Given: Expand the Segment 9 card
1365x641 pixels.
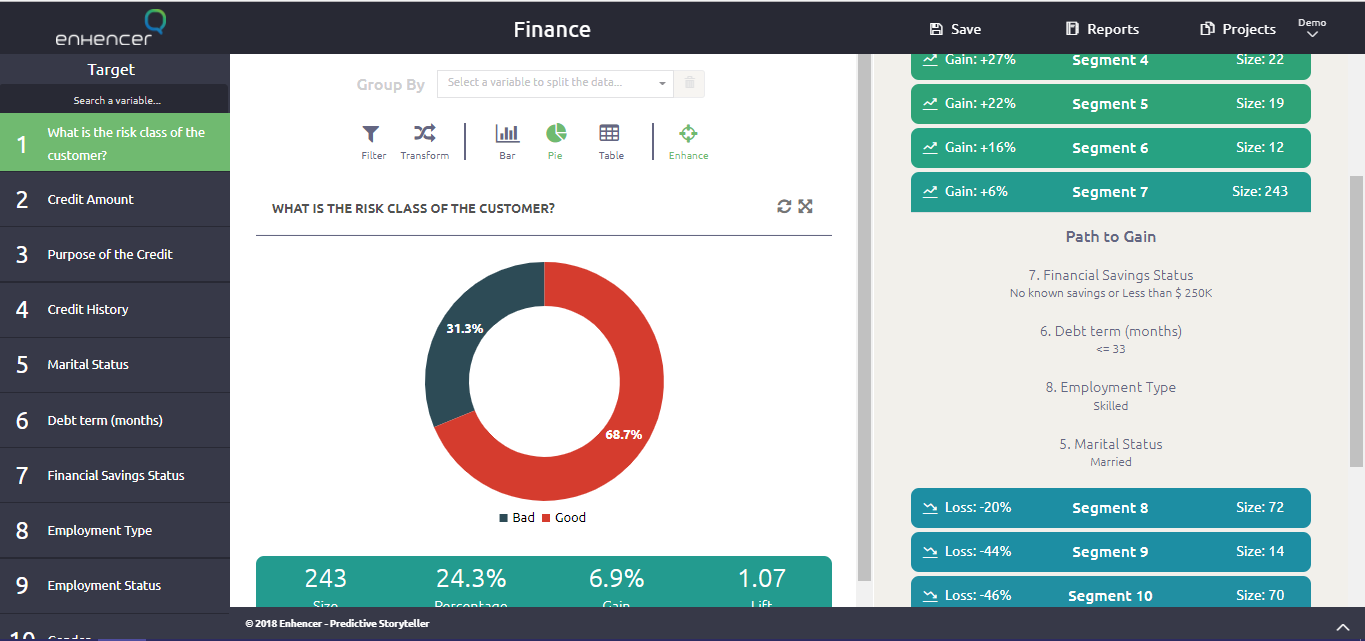Looking at the screenshot, I should 1110,552.
